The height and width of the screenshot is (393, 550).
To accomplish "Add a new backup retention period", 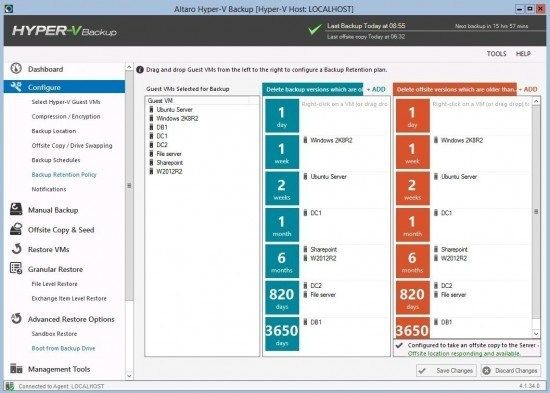I will click(376, 89).
